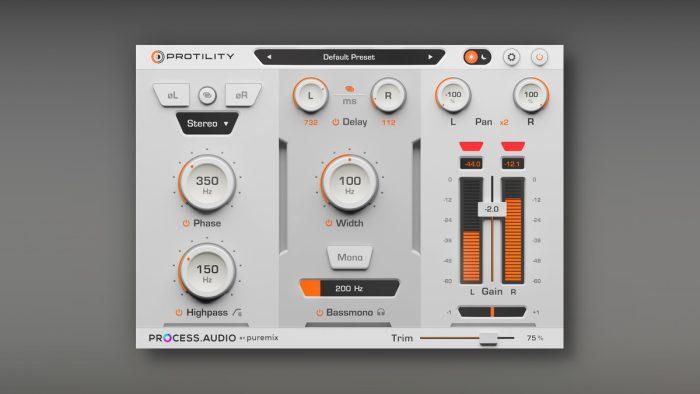Toggle the Bassmono power switch
The width and height of the screenshot is (700, 394).
pos(320,312)
